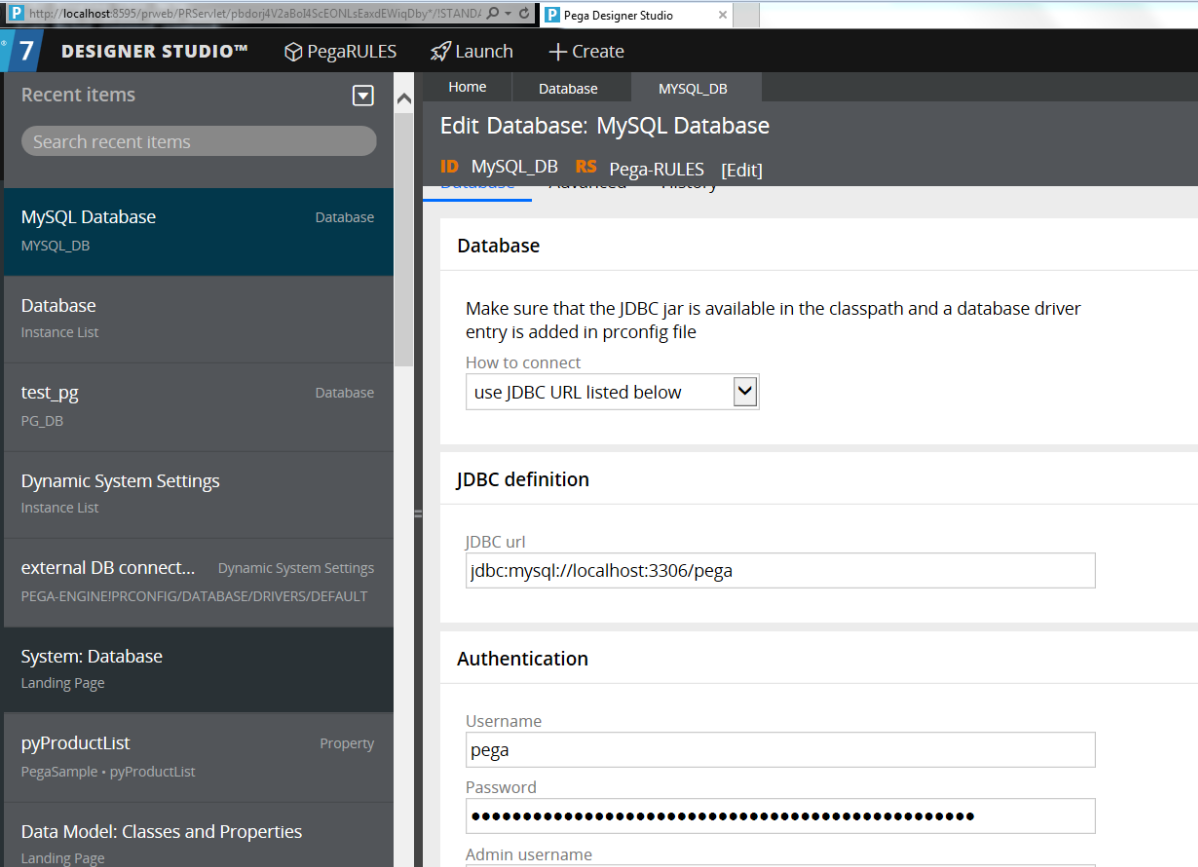The image size is (1198, 867).
Task: Click the JDBC url input field
Action: click(780, 571)
